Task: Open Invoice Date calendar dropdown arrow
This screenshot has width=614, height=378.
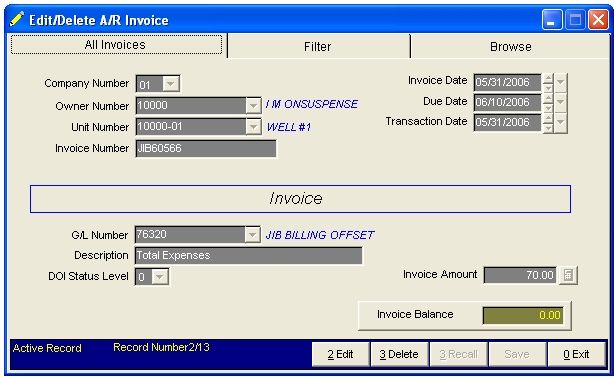Action: point(561,83)
